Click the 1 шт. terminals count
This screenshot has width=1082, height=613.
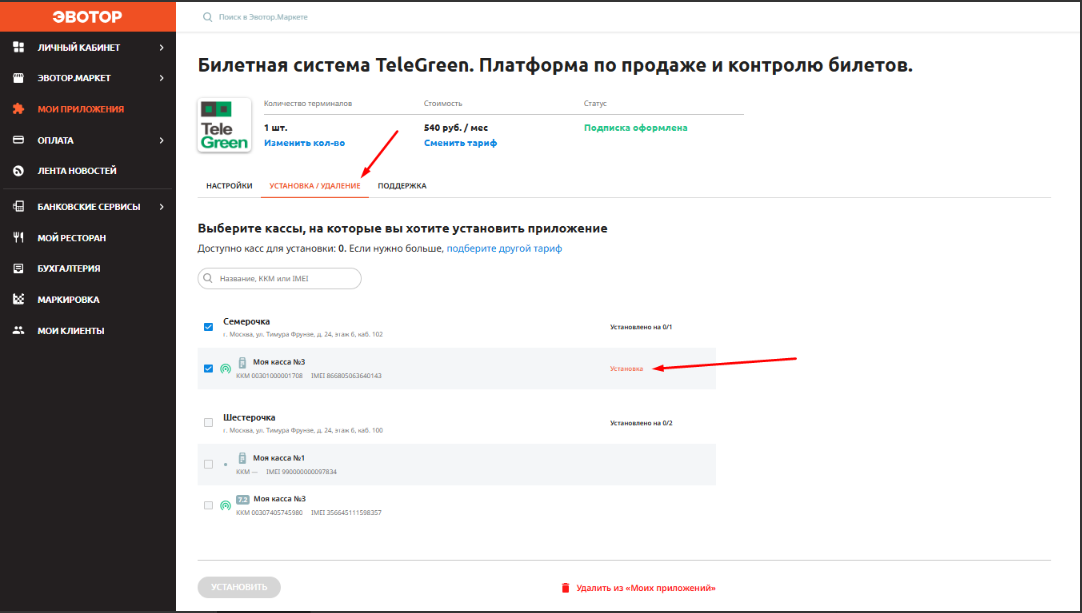pos(275,128)
